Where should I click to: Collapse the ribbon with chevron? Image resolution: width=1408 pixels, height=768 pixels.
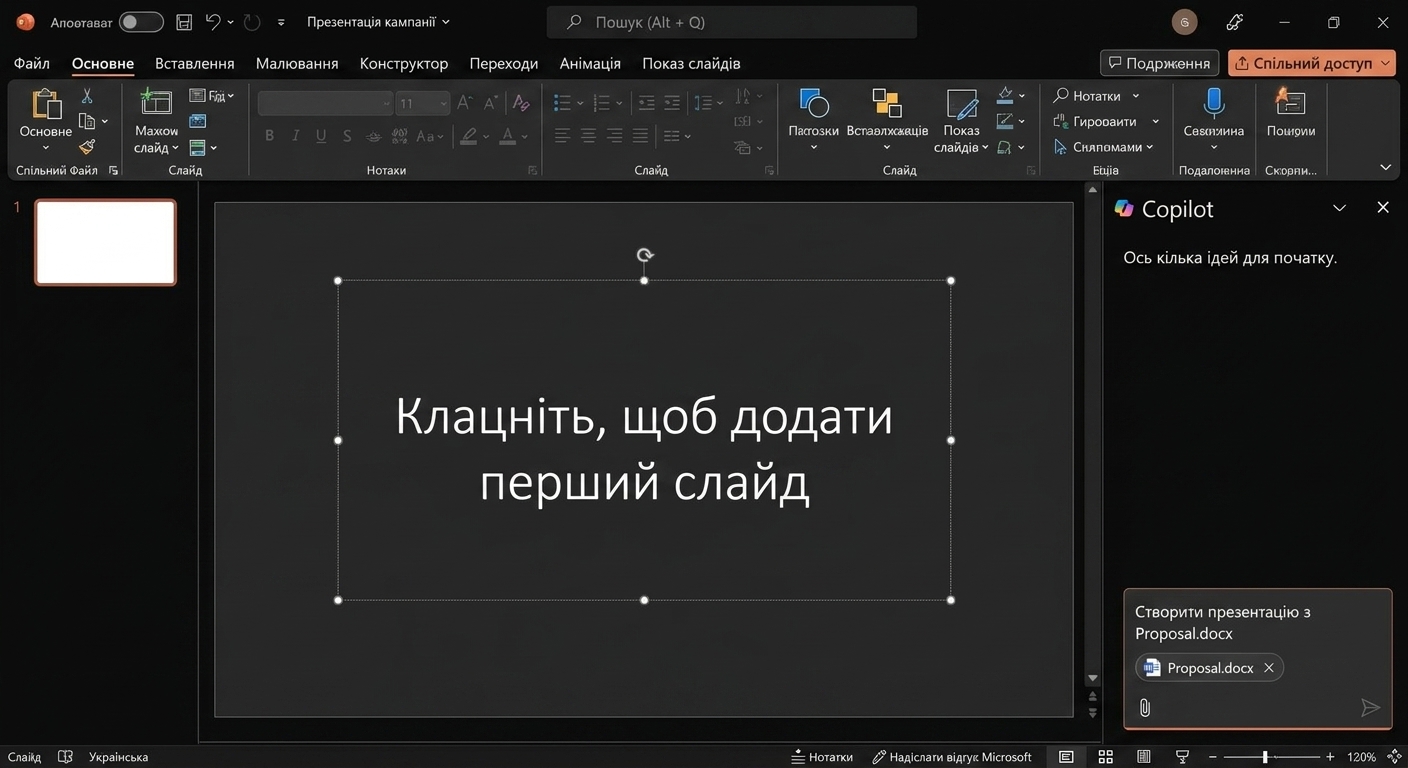point(1385,167)
